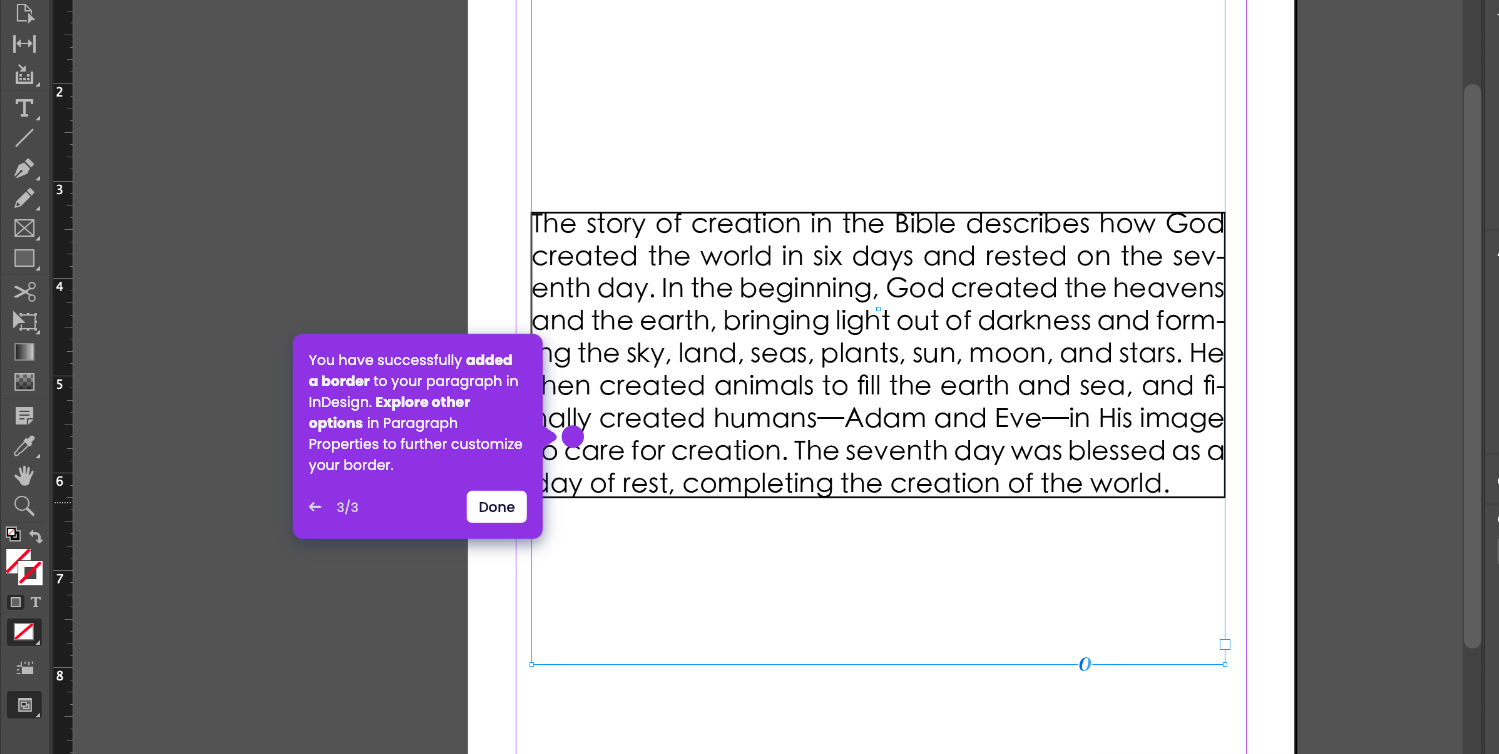The width and height of the screenshot is (1499, 754).
Task: Click the word "completing" in last line
Action: tap(758, 484)
